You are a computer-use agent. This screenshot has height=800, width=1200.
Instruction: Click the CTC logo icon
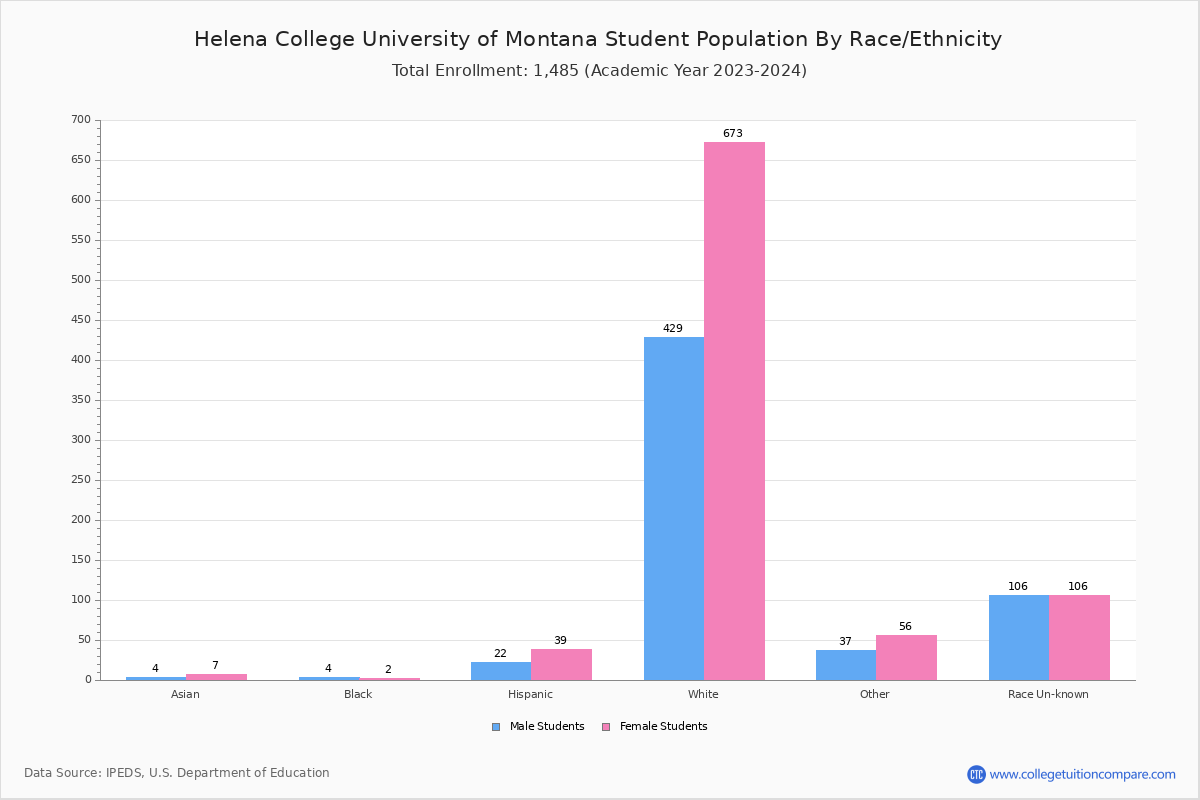point(976,774)
